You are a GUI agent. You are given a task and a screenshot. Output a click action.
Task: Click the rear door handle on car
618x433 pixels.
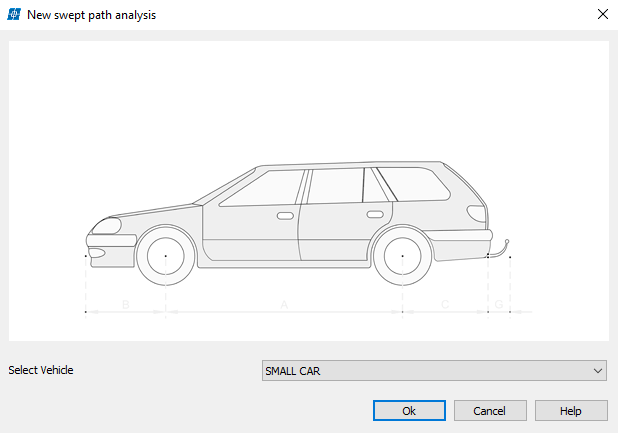pos(374,214)
